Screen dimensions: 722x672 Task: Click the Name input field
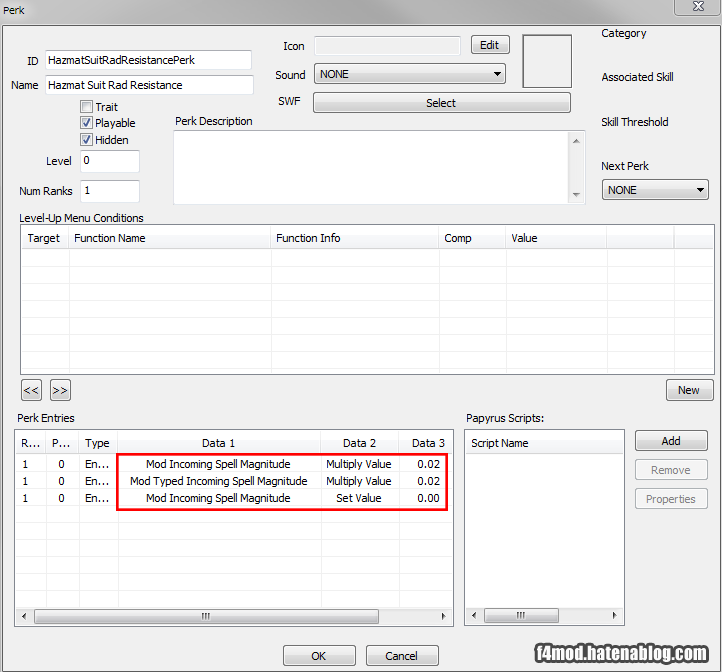(149, 85)
